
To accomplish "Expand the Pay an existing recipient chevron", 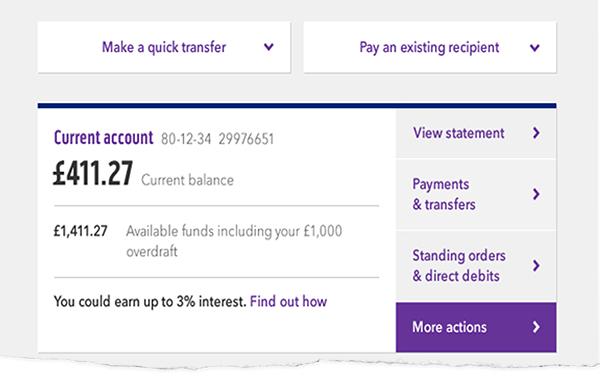I will (x=535, y=48).
